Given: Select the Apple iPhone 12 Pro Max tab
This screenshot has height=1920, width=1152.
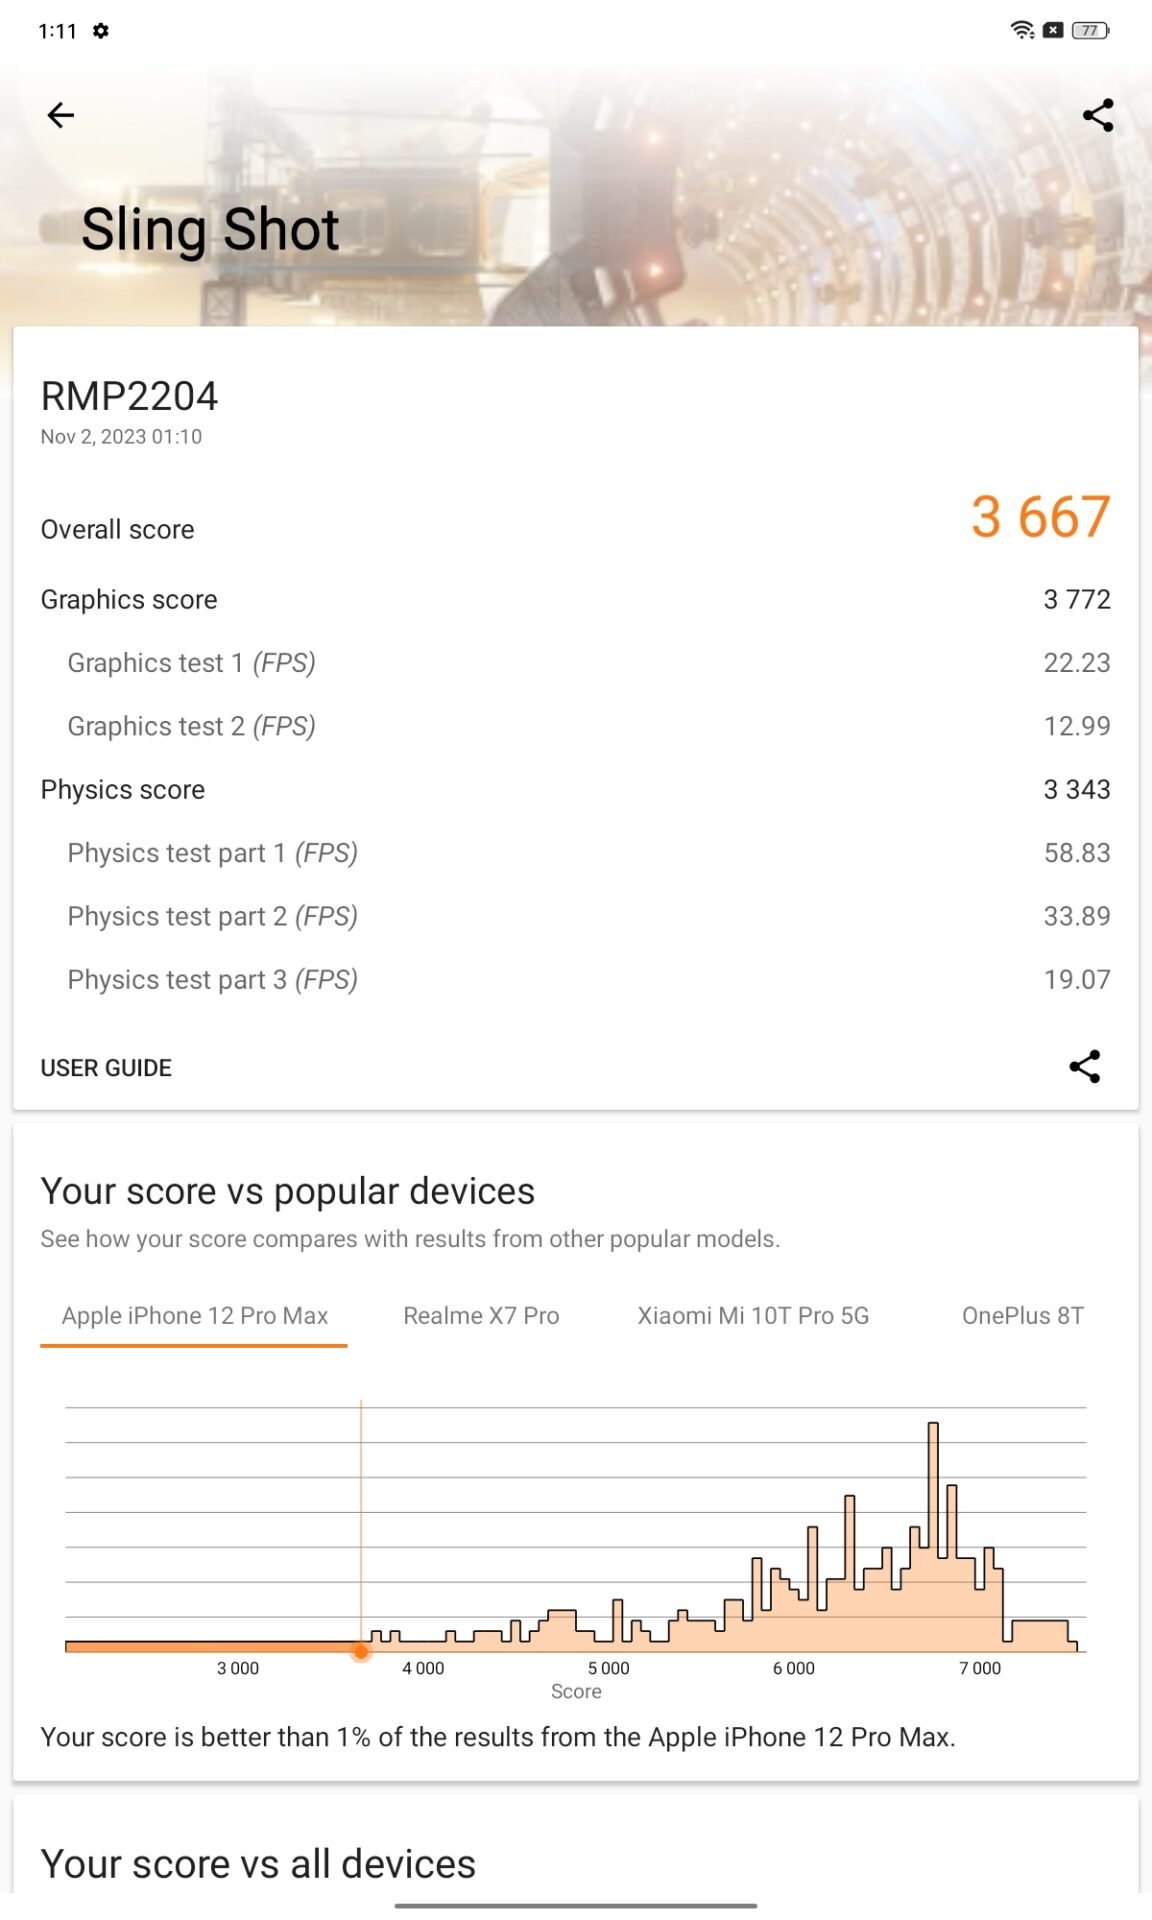Looking at the screenshot, I should pos(194,1315).
